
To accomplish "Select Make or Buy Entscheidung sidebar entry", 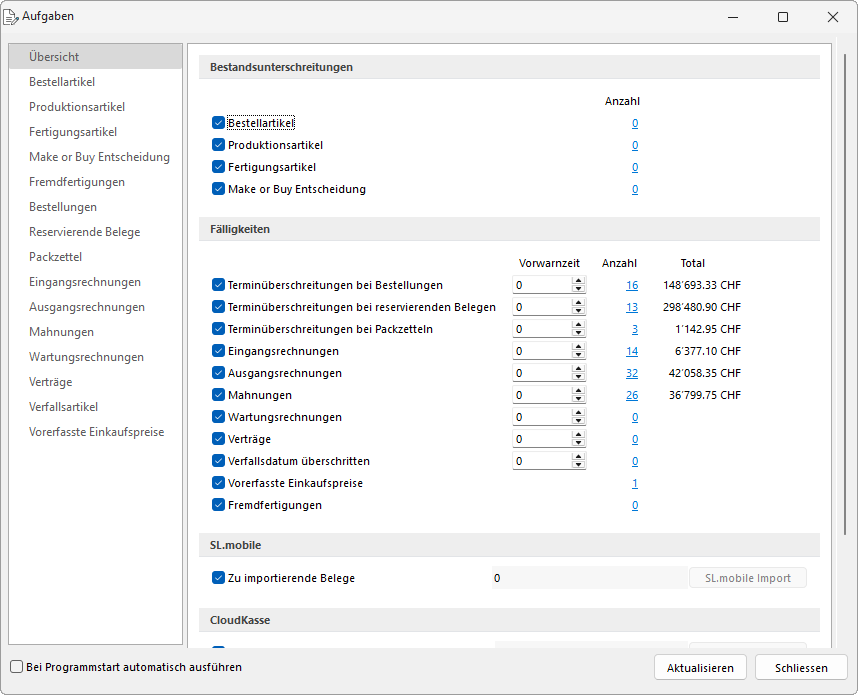I will pyautogui.click(x=99, y=157).
